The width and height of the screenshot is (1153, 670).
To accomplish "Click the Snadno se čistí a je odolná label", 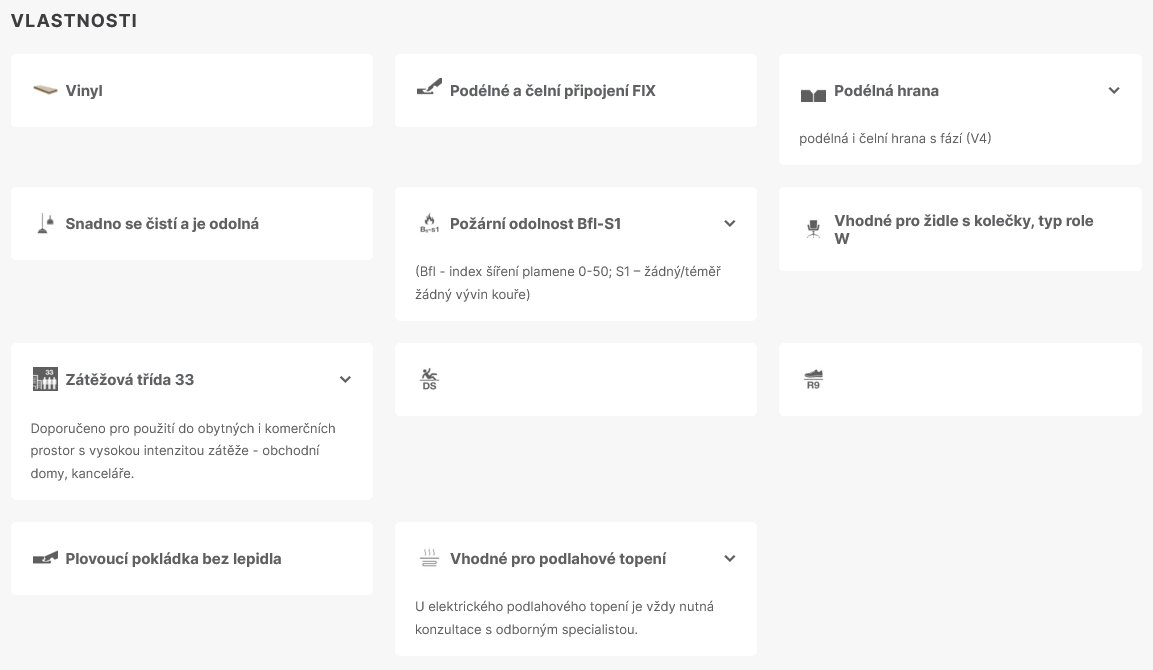I will point(162,224).
